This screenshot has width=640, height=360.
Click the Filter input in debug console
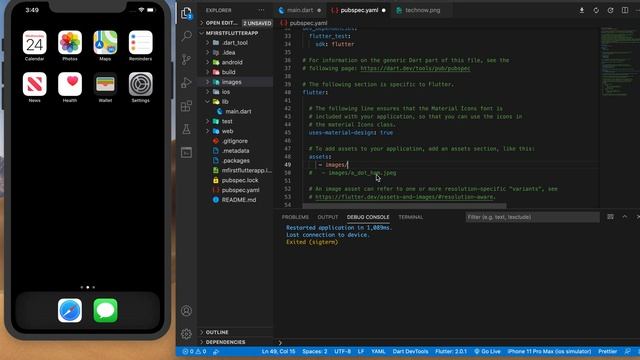tap(532, 217)
